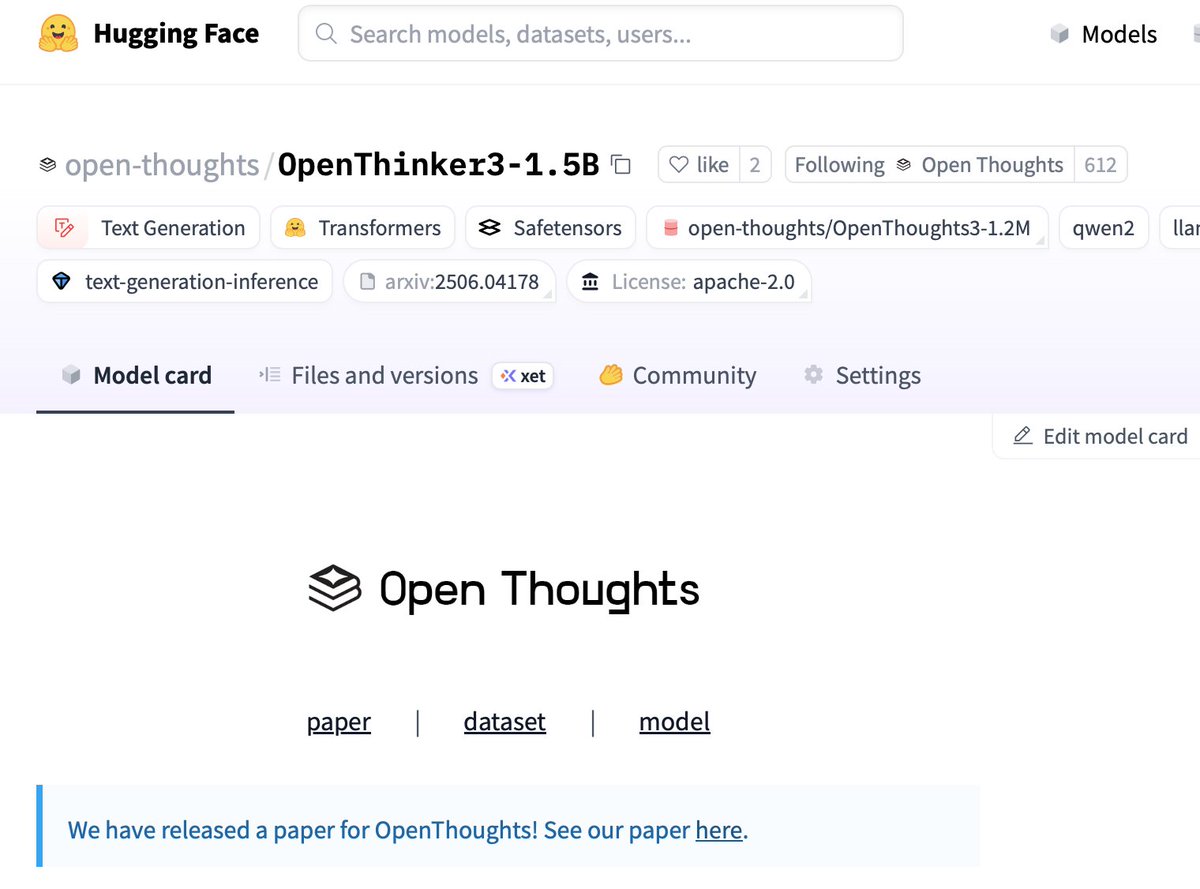This screenshot has height=889, width=1200.
Task: Click the Transformers emoji icon
Action: [x=295, y=228]
